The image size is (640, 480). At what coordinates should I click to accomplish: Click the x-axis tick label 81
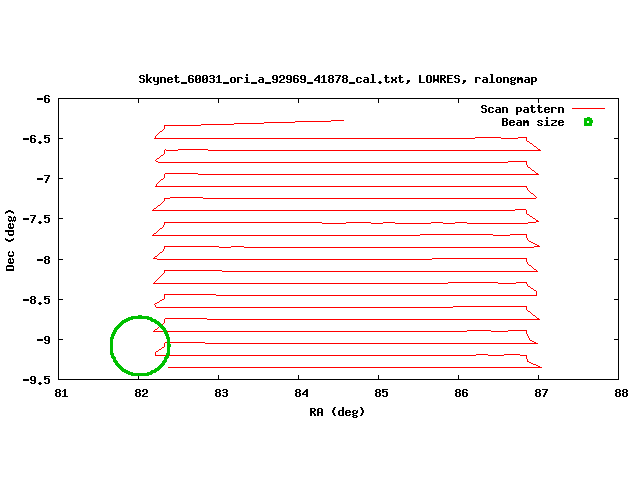click(x=61, y=393)
